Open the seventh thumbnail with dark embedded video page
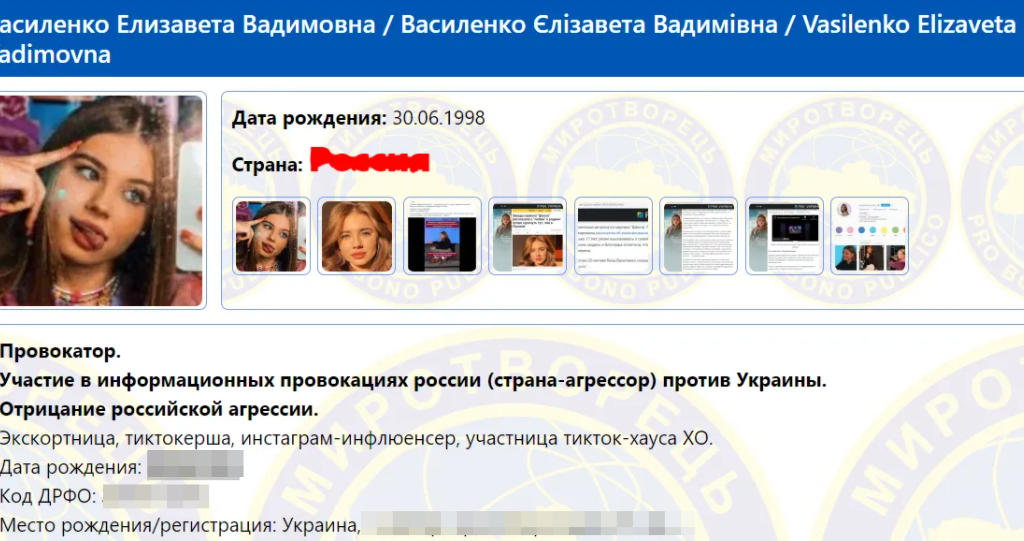The image size is (1024, 541). coord(784,236)
